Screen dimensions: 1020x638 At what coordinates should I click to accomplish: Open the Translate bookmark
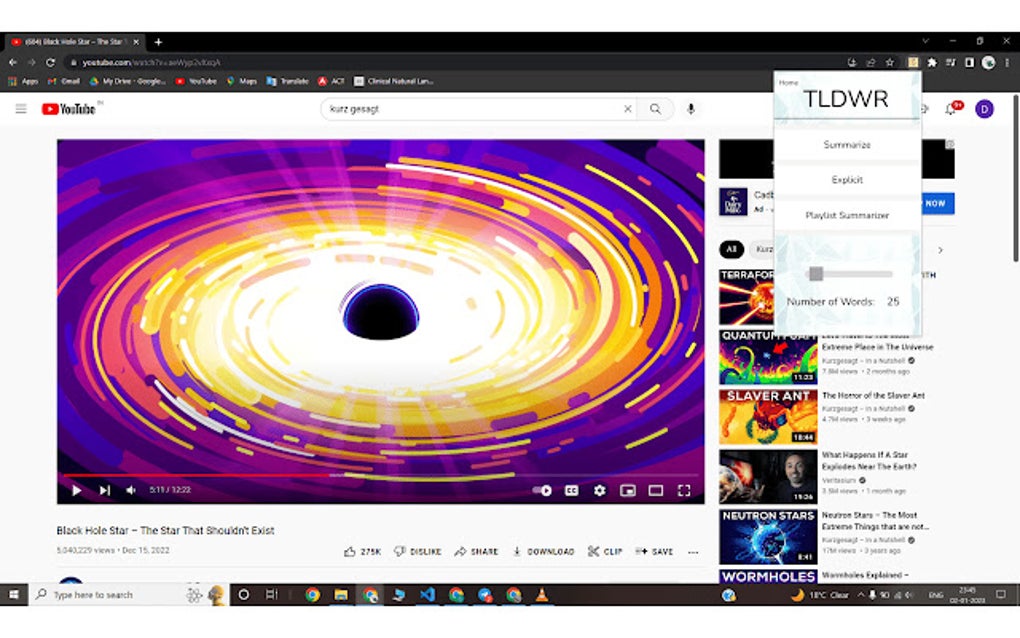click(288, 81)
